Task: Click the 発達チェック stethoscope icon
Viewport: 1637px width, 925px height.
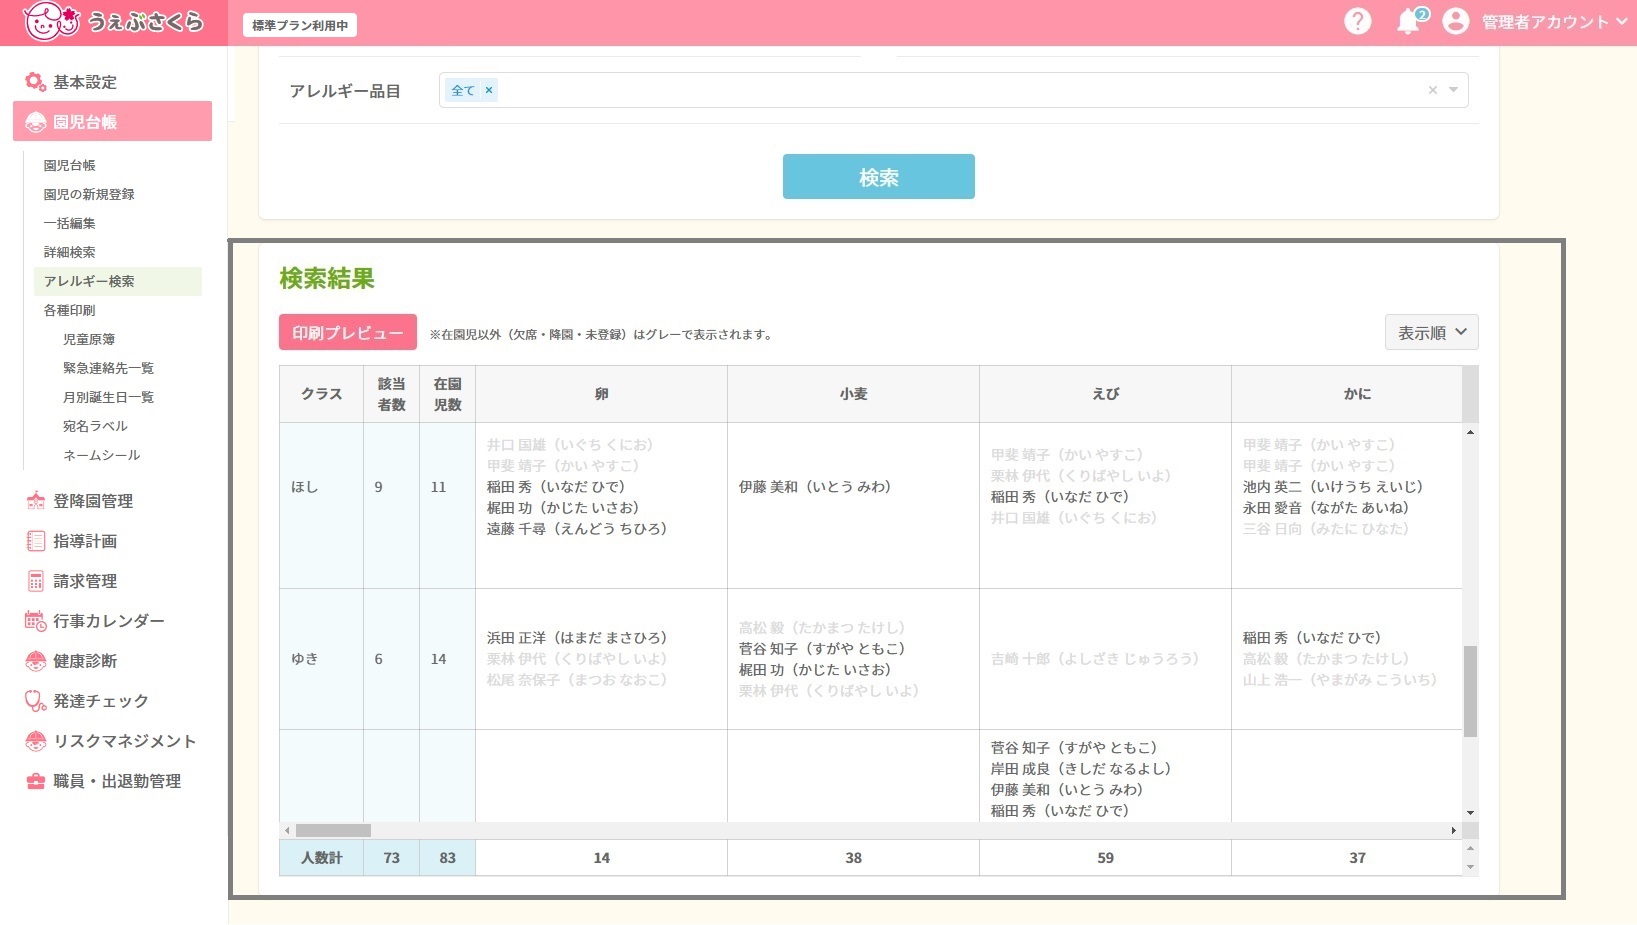Action: (x=36, y=701)
